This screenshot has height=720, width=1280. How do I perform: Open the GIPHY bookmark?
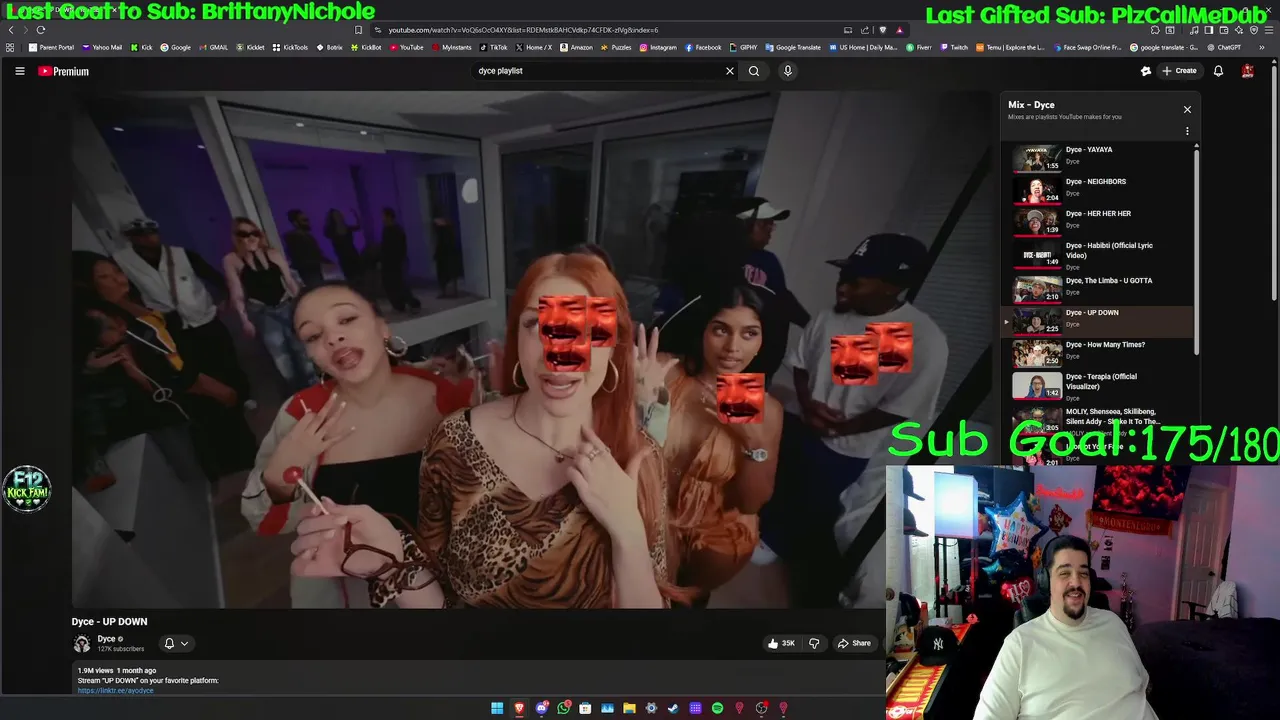(x=744, y=47)
